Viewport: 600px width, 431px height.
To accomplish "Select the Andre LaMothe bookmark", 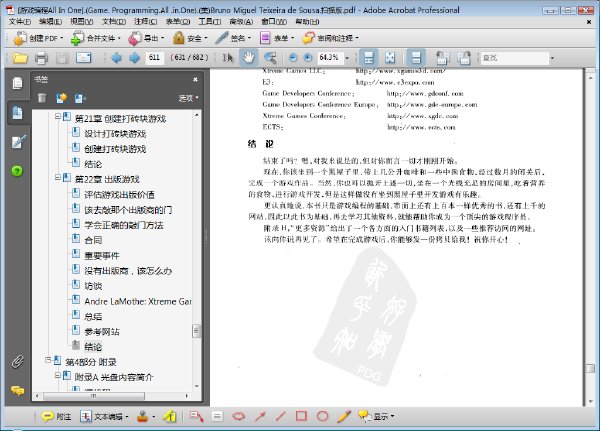I will [x=138, y=302].
